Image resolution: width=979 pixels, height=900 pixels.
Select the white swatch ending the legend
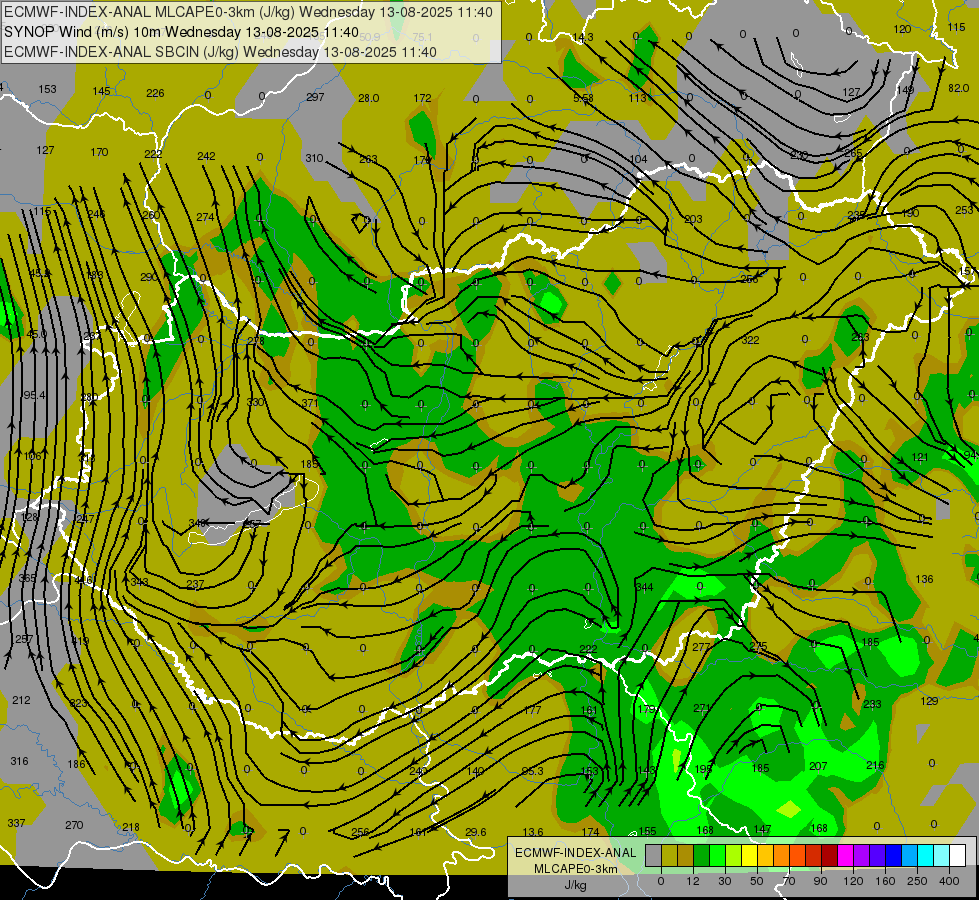[x=957, y=855]
